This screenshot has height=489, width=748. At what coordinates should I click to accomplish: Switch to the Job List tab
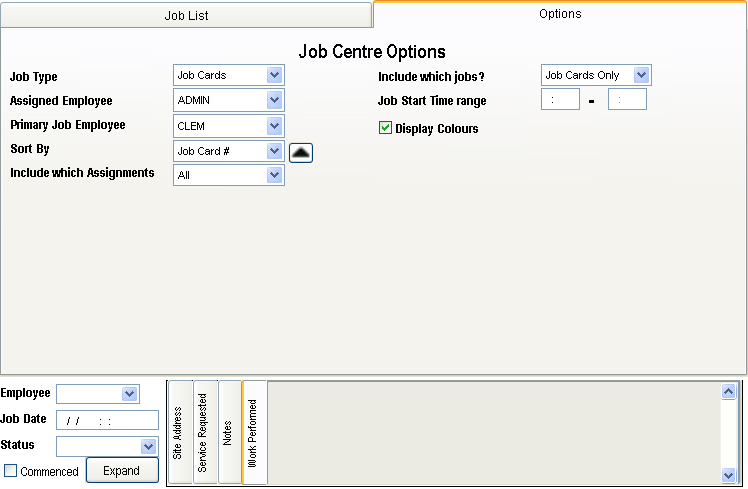pyautogui.click(x=186, y=16)
